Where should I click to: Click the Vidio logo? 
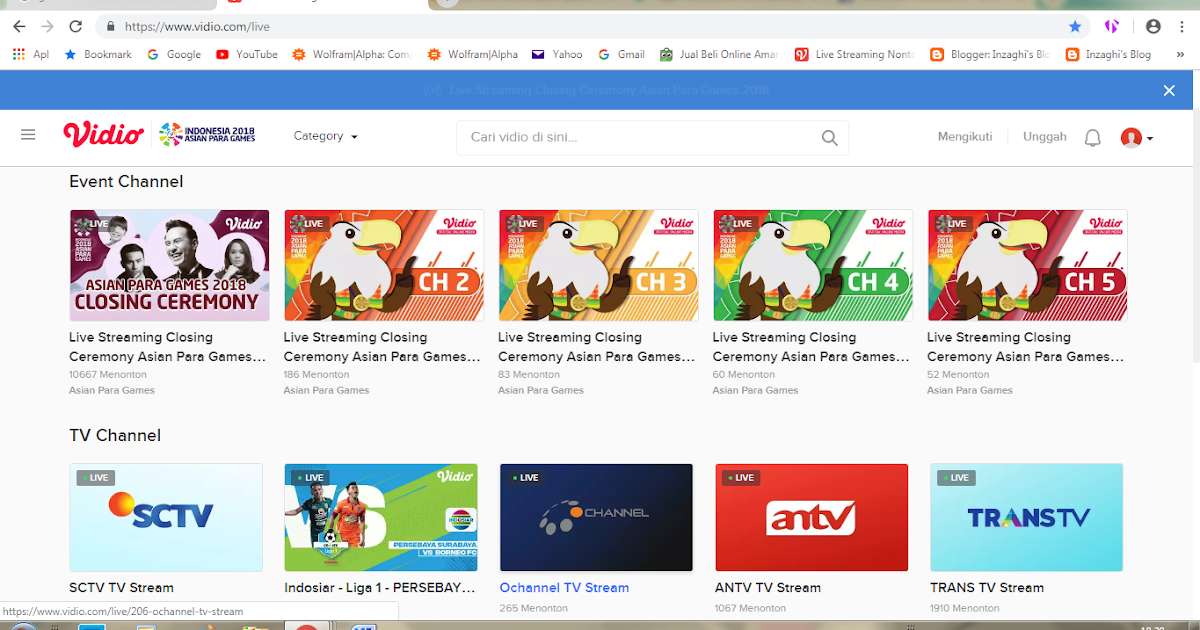(103, 135)
